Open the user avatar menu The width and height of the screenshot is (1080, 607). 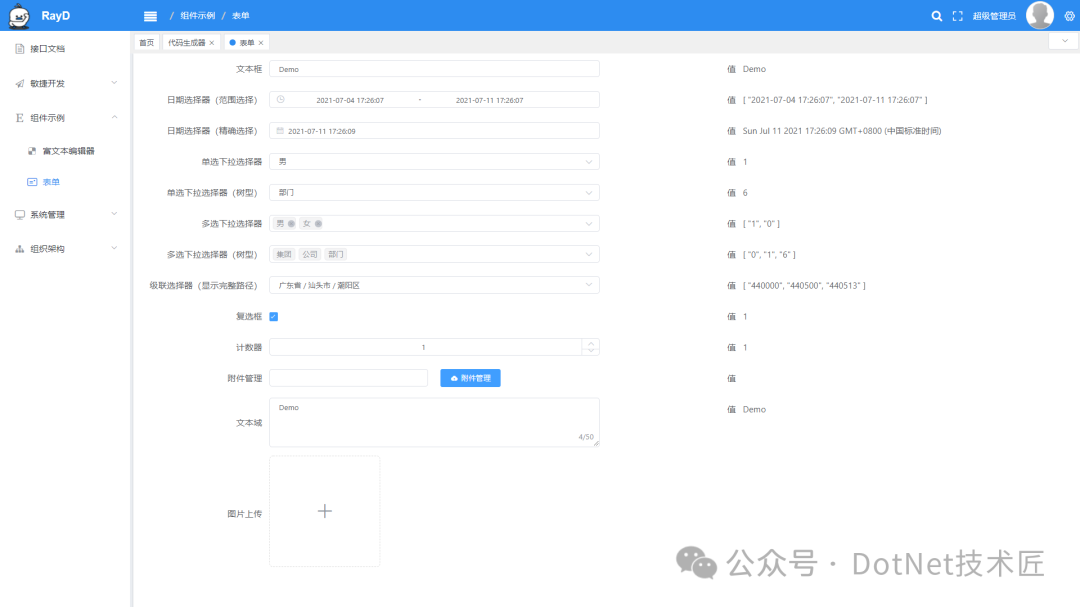coord(1039,15)
